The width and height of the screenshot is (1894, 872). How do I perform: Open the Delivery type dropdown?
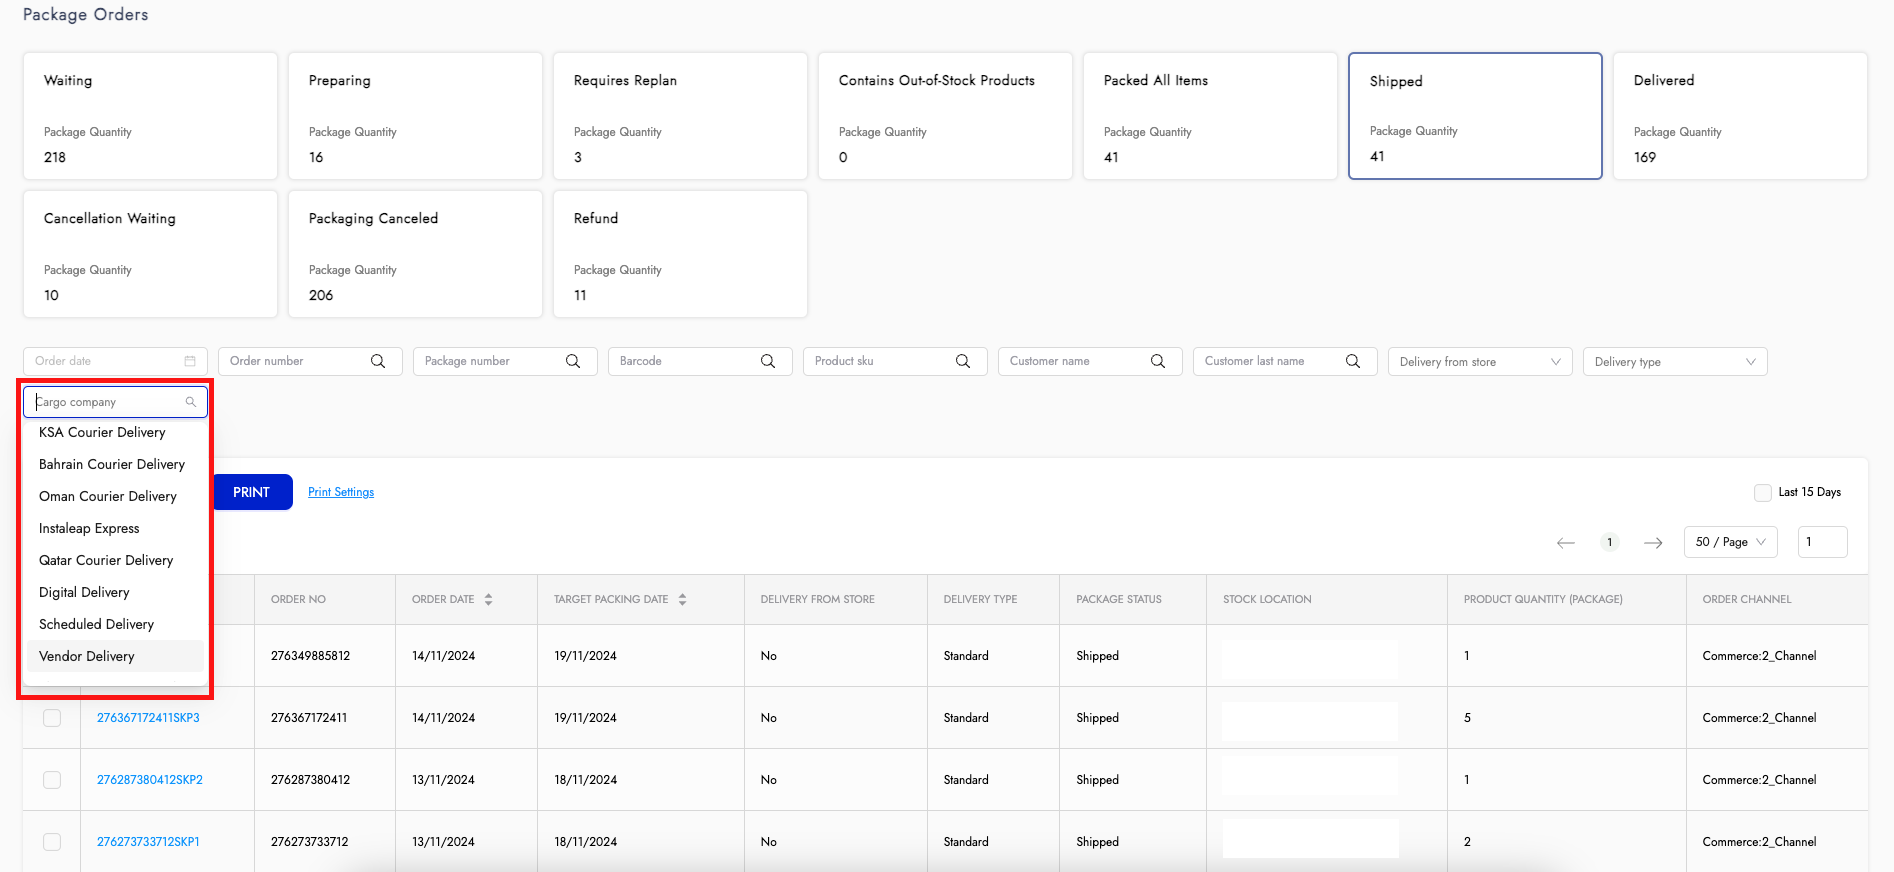[1674, 362]
